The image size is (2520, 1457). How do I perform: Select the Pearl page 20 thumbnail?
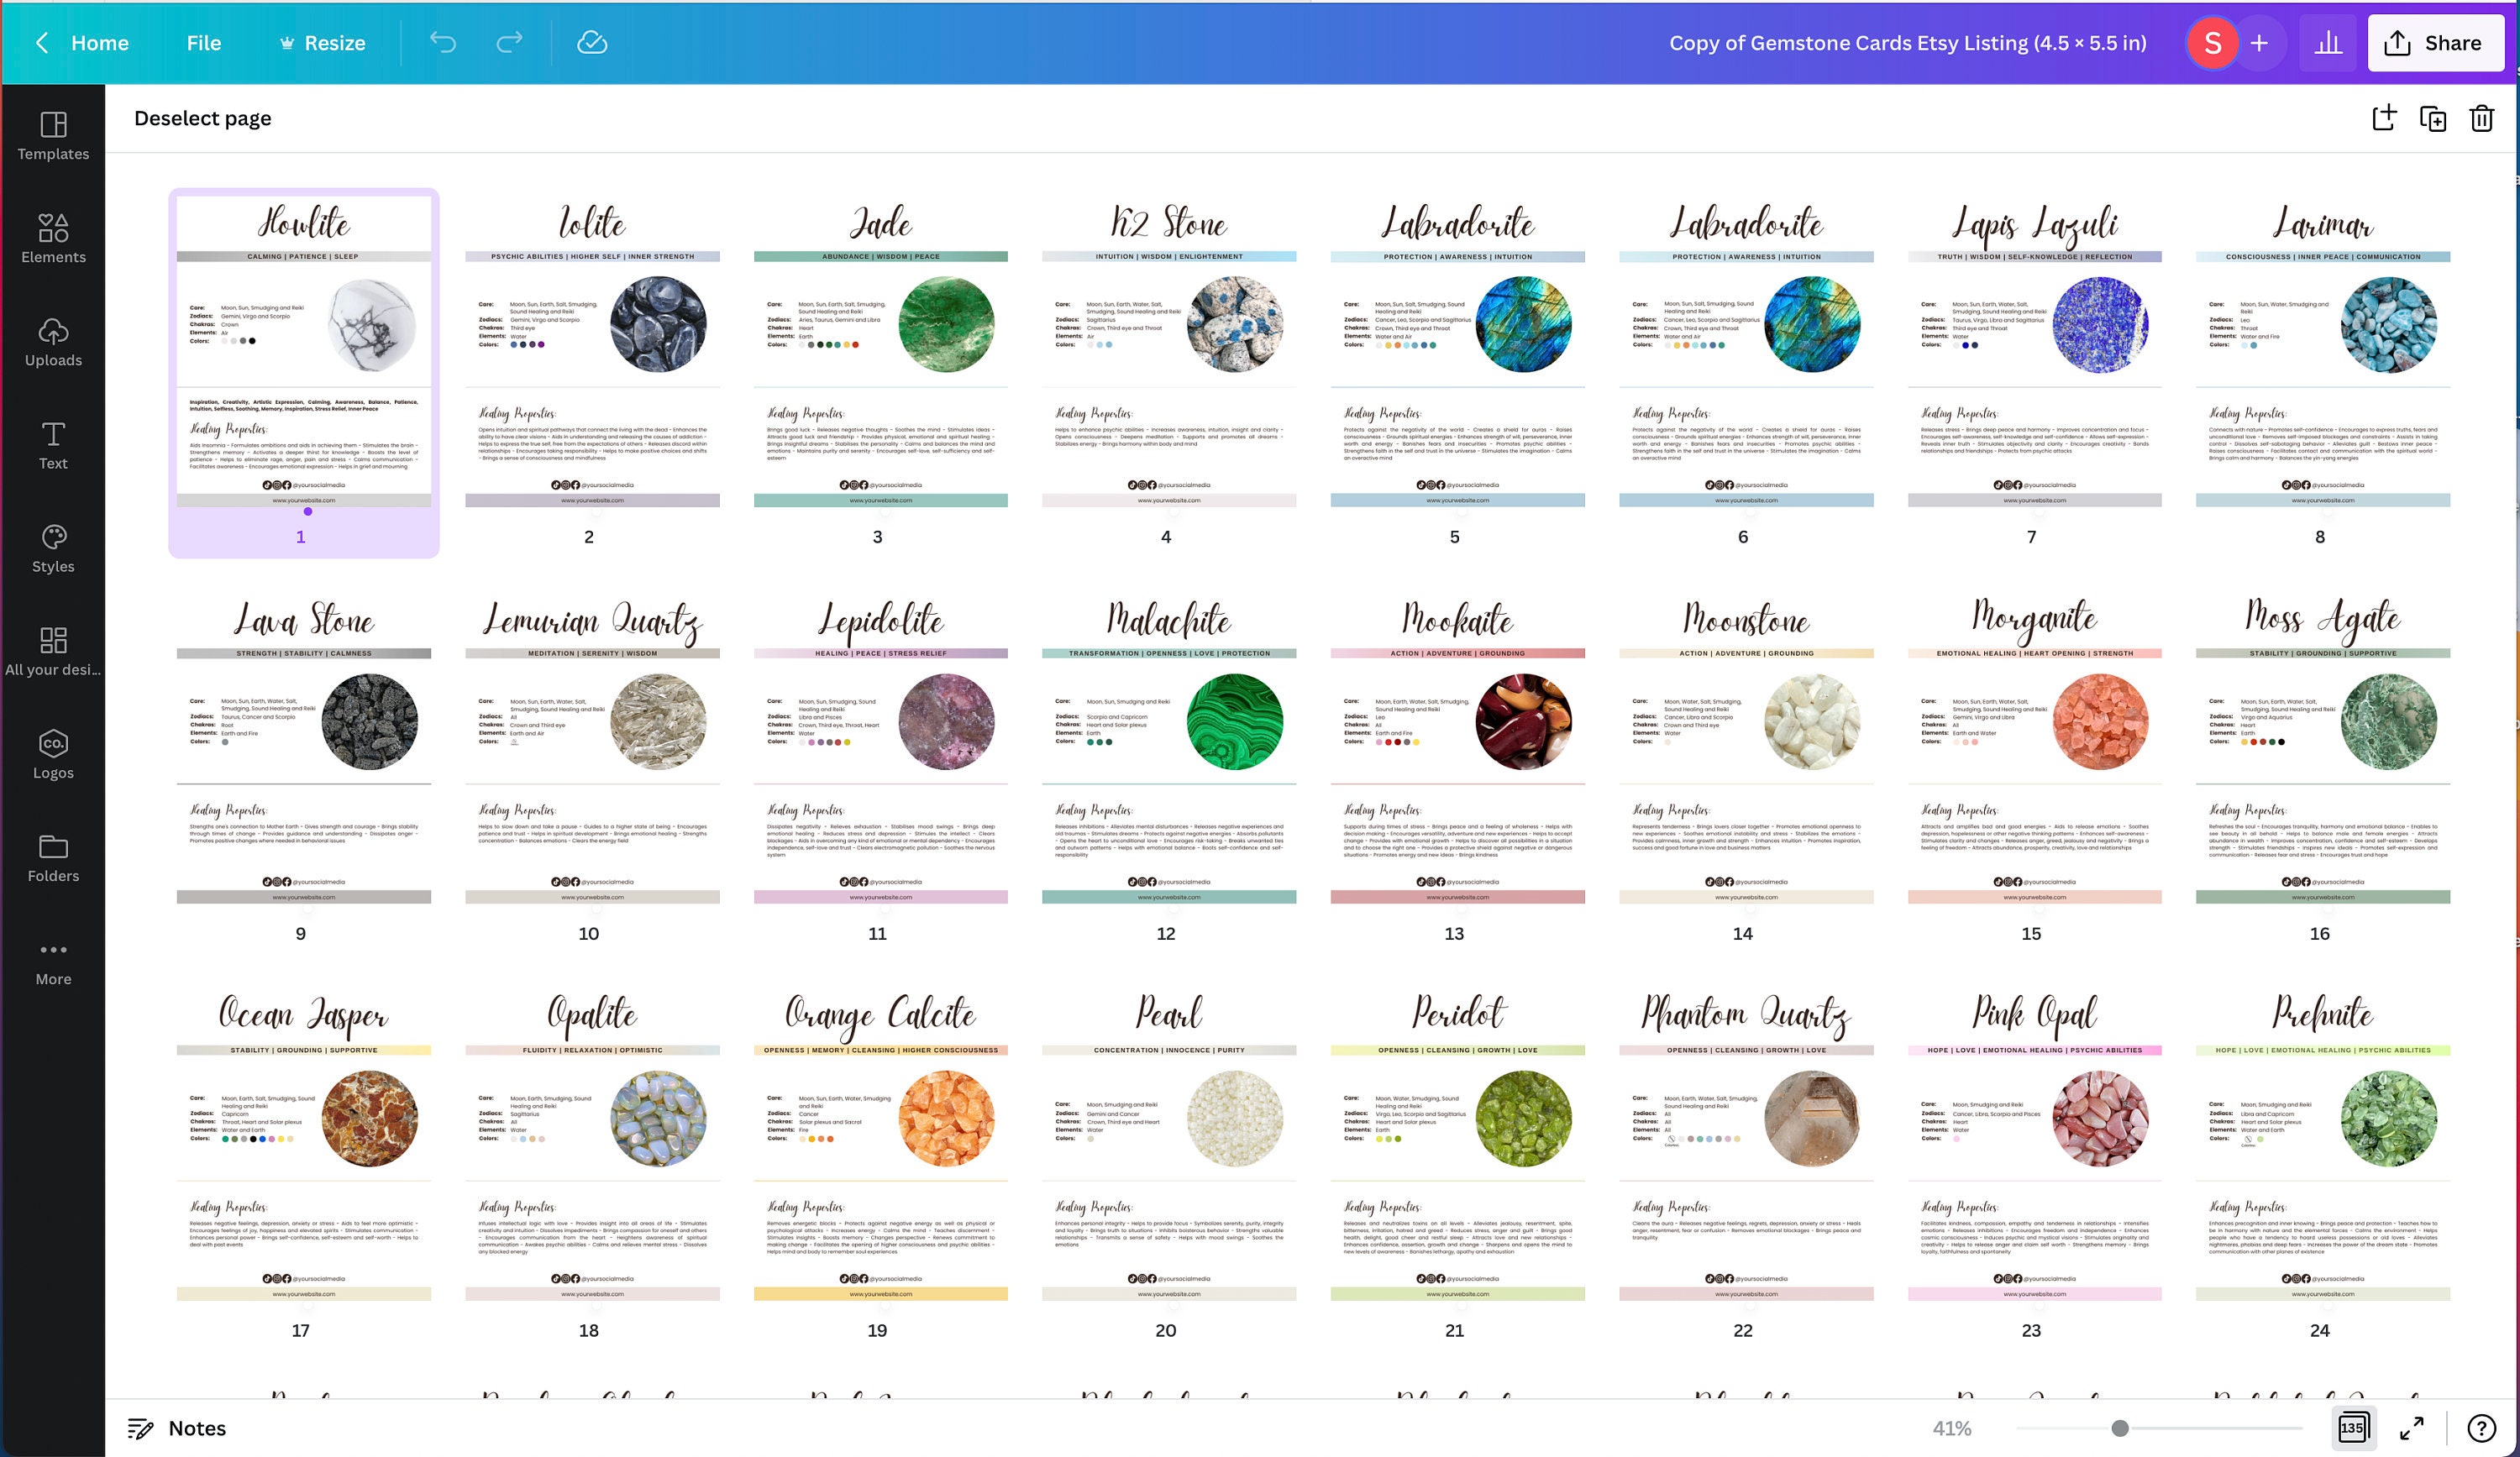pos(1169,1145)
